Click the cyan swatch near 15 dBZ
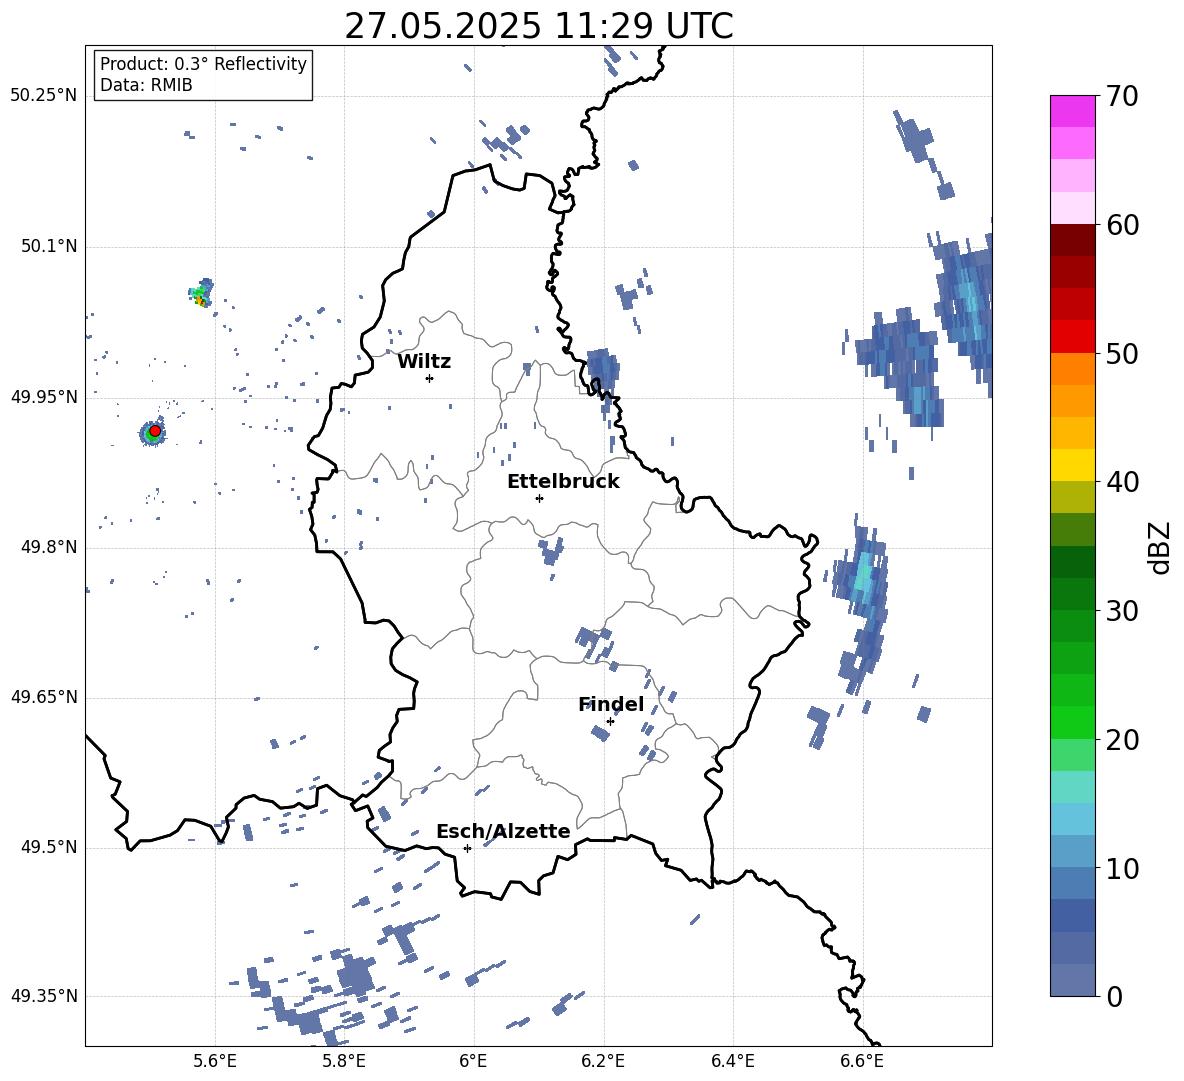This screenshot has height=1081, width=1184. tap(1072, 787)
